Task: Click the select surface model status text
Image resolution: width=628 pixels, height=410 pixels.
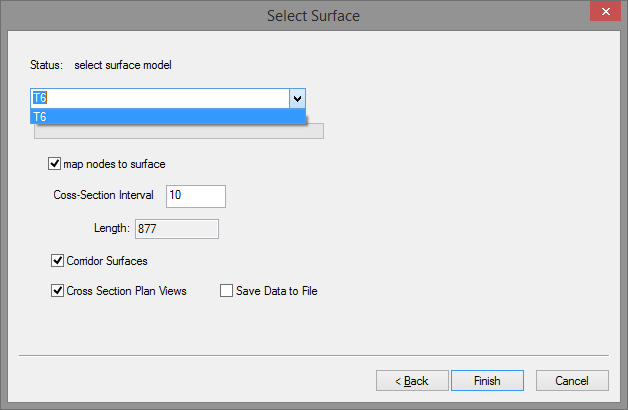Action: pyautogui.click(x=123, y=65)
